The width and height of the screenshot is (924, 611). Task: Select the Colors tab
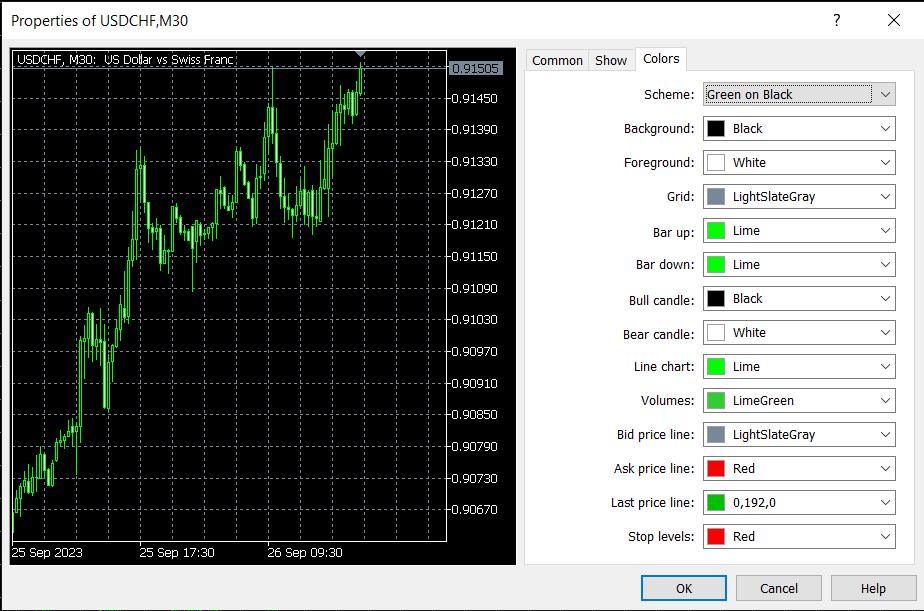(661, 59)
